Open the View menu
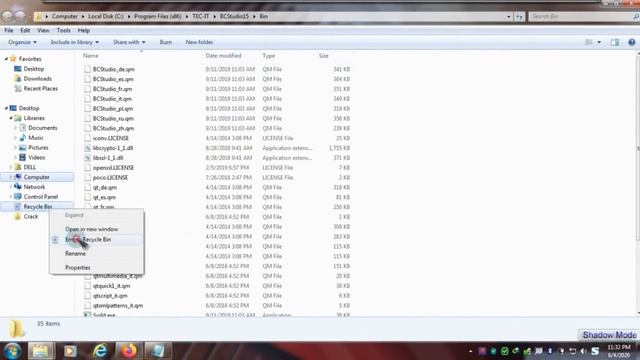This screenshot has width=640, height=360. click(43, 30)
